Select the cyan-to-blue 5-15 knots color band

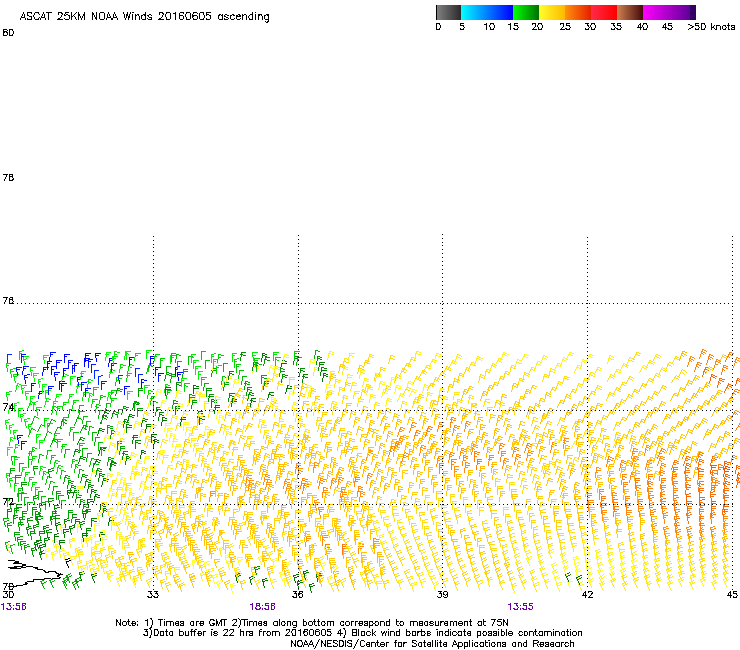click(487, 12)
